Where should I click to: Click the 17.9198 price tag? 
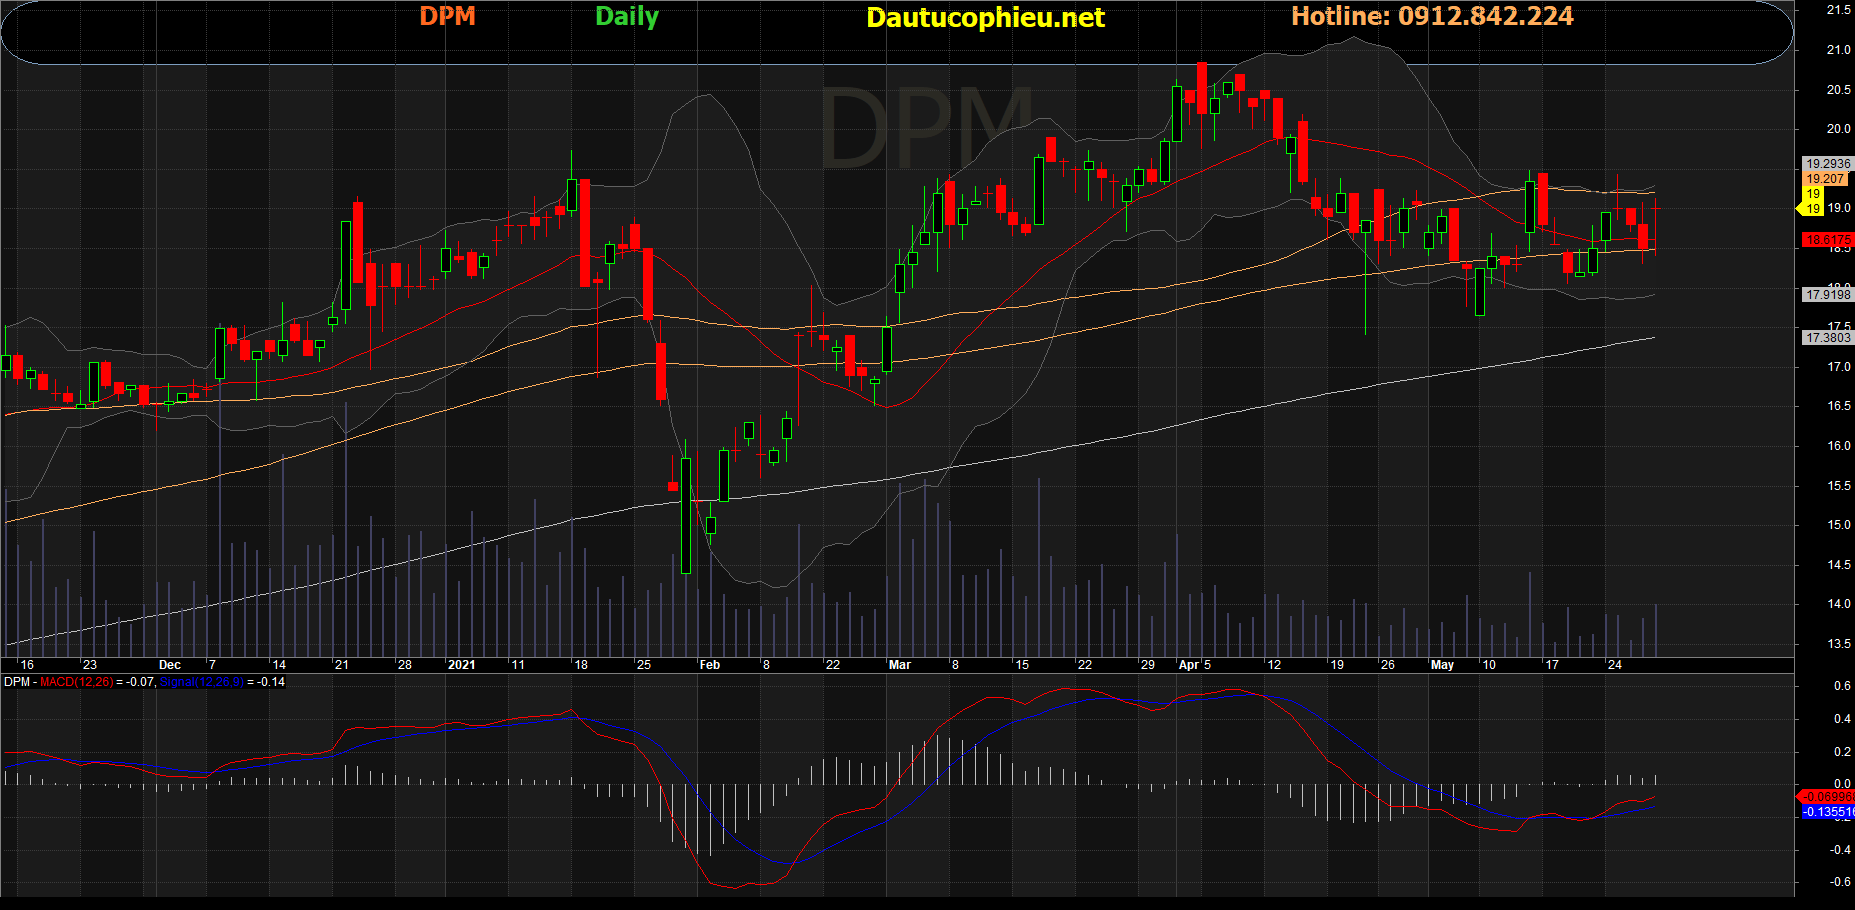(x=1828, y=295)
